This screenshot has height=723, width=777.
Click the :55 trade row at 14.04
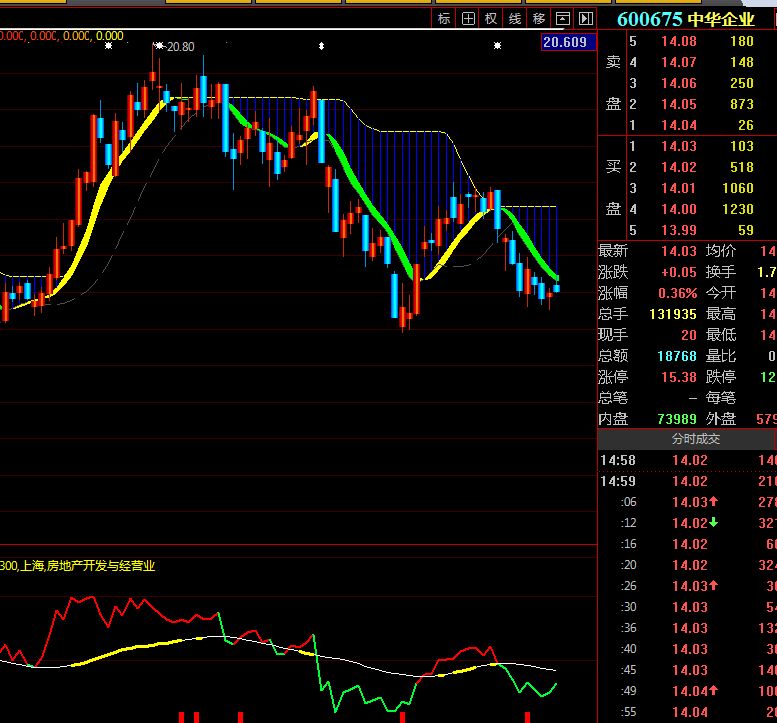[687, 712]
